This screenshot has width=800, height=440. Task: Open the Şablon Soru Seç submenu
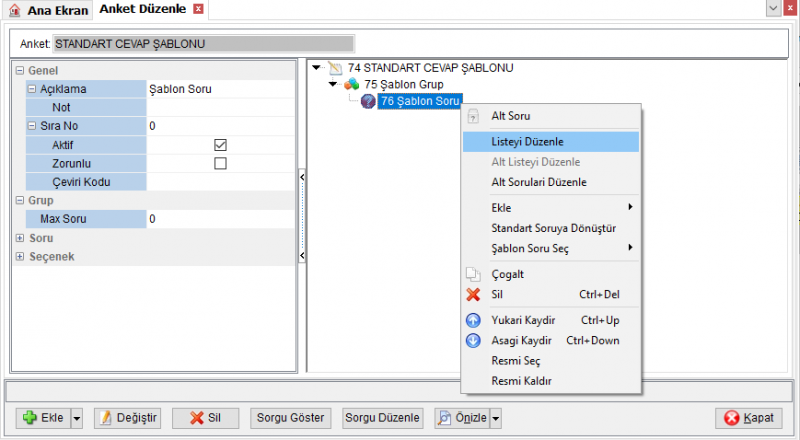click(551, 249)
